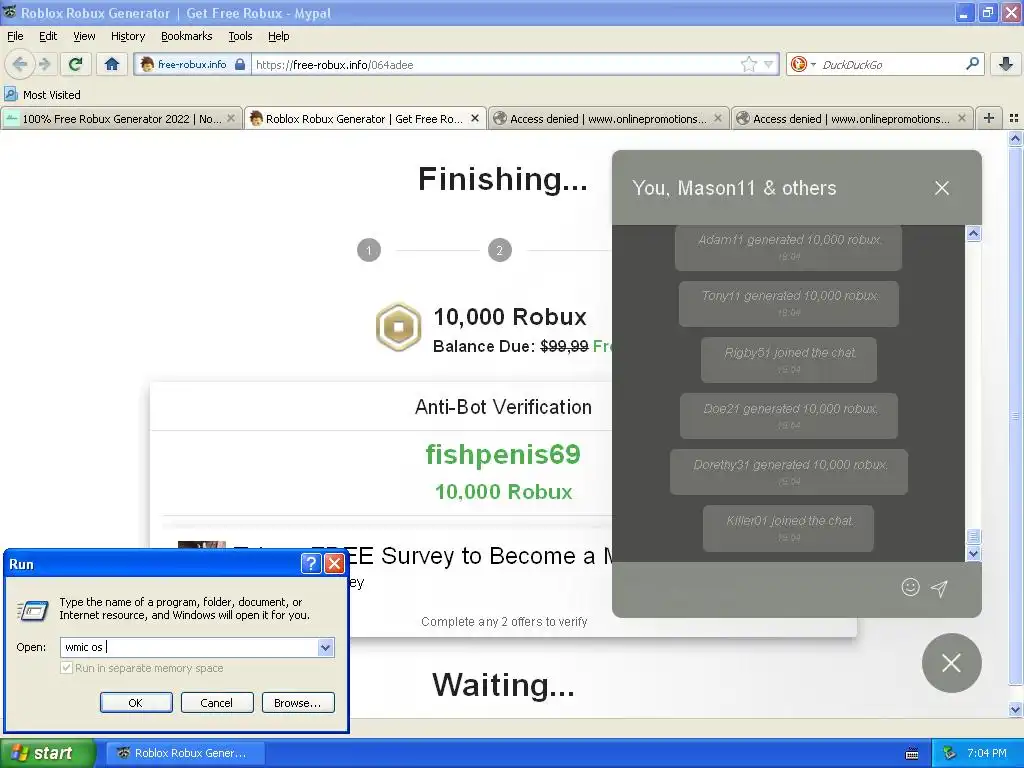Open the Help menu
1024x768 pixels.
click(x=278, y=36)
